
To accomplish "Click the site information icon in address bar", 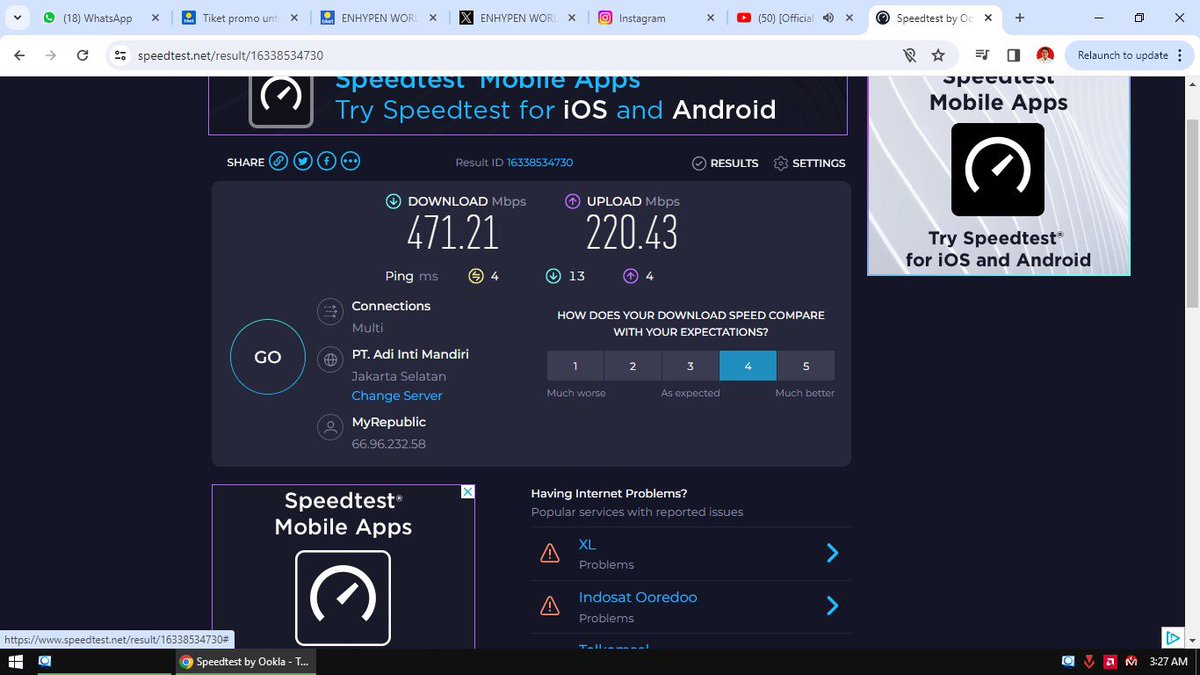I will tap(120, 55).
